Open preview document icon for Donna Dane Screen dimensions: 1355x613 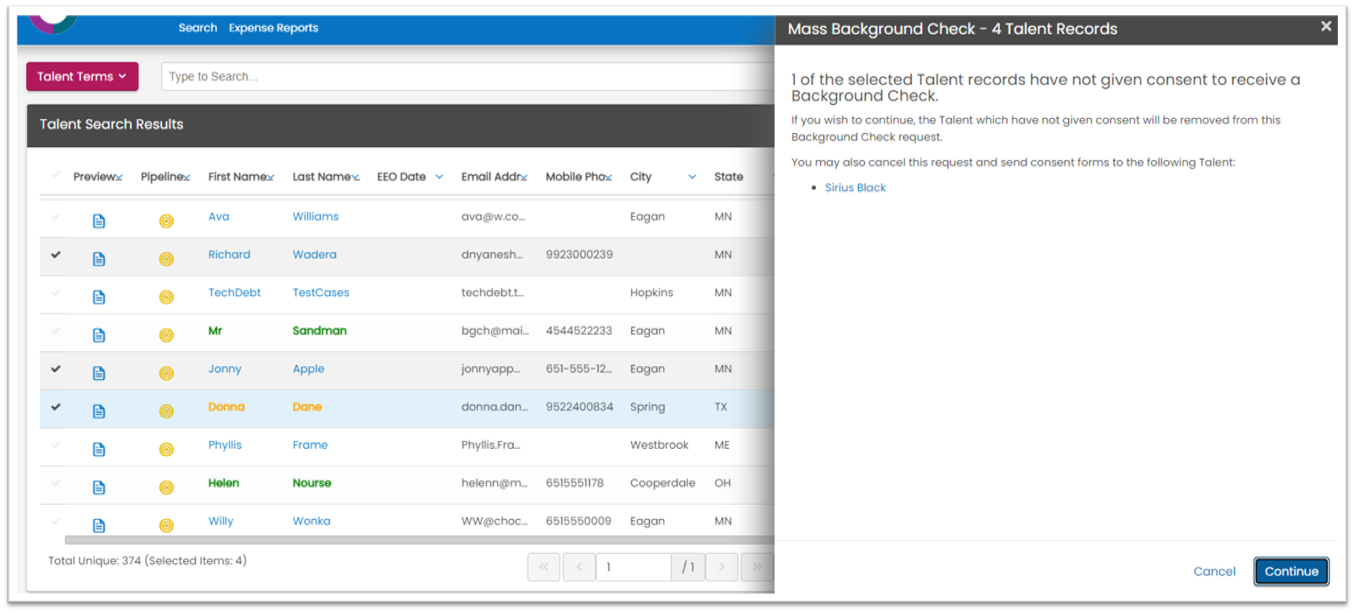(x=99, y=411)
